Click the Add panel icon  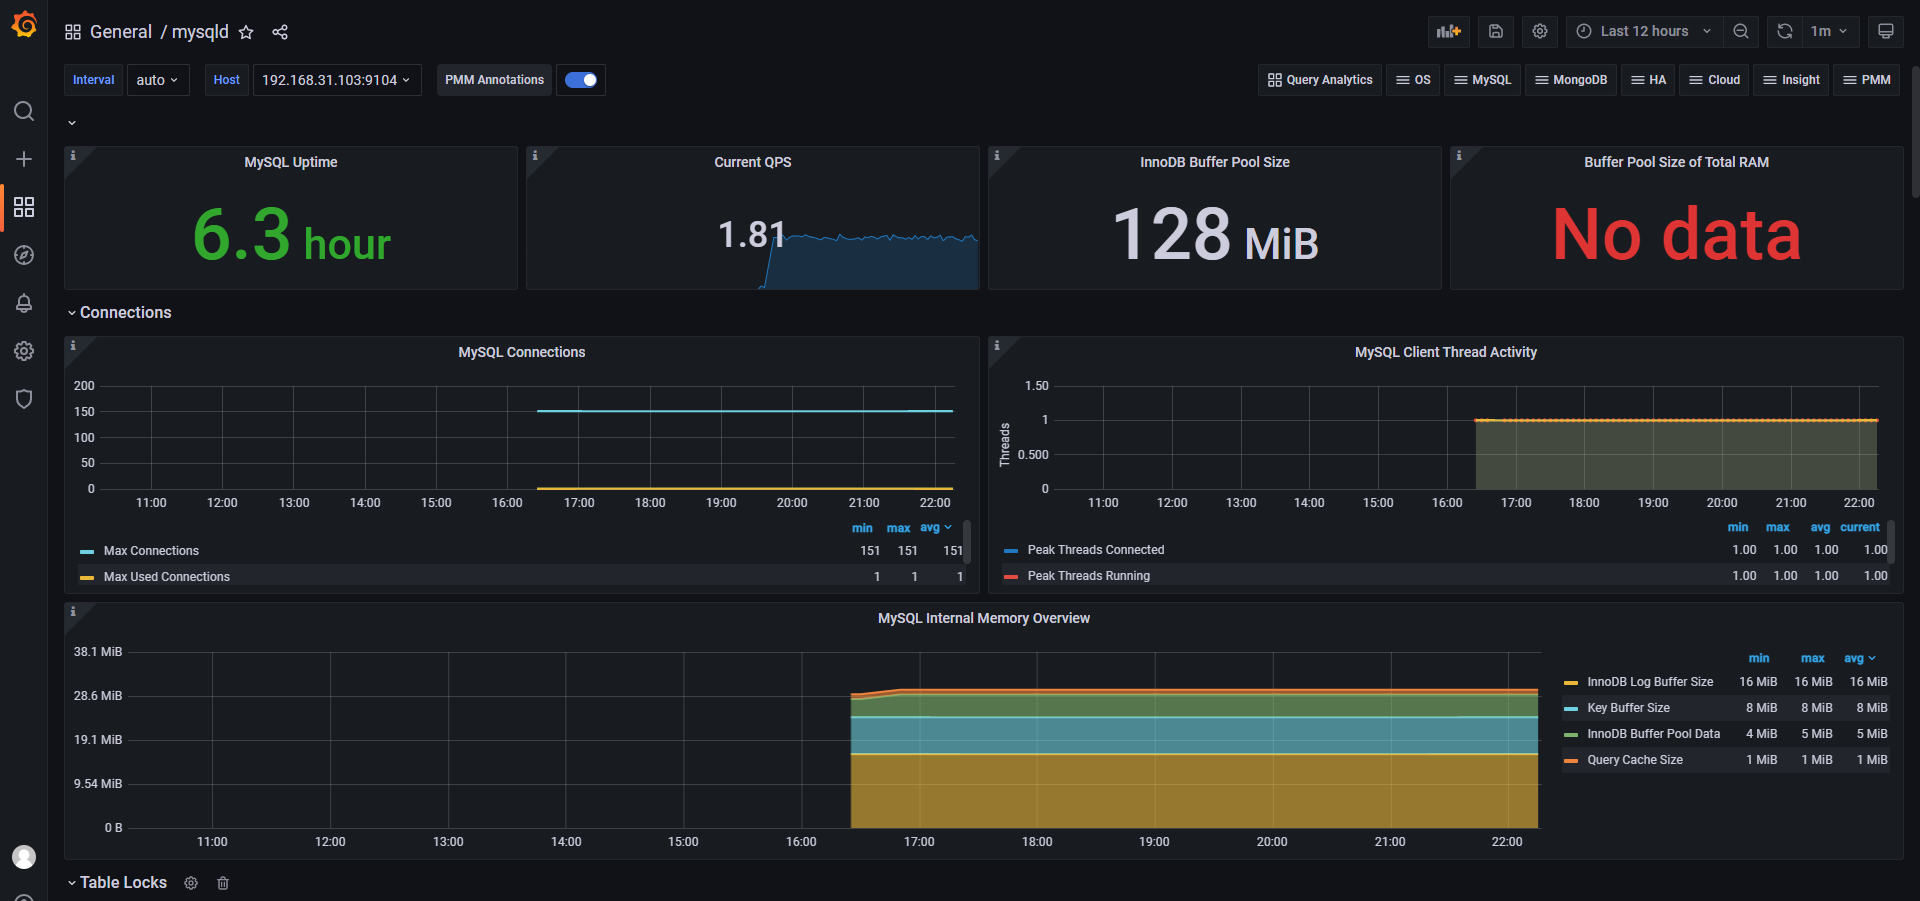tap(1448, 31)
